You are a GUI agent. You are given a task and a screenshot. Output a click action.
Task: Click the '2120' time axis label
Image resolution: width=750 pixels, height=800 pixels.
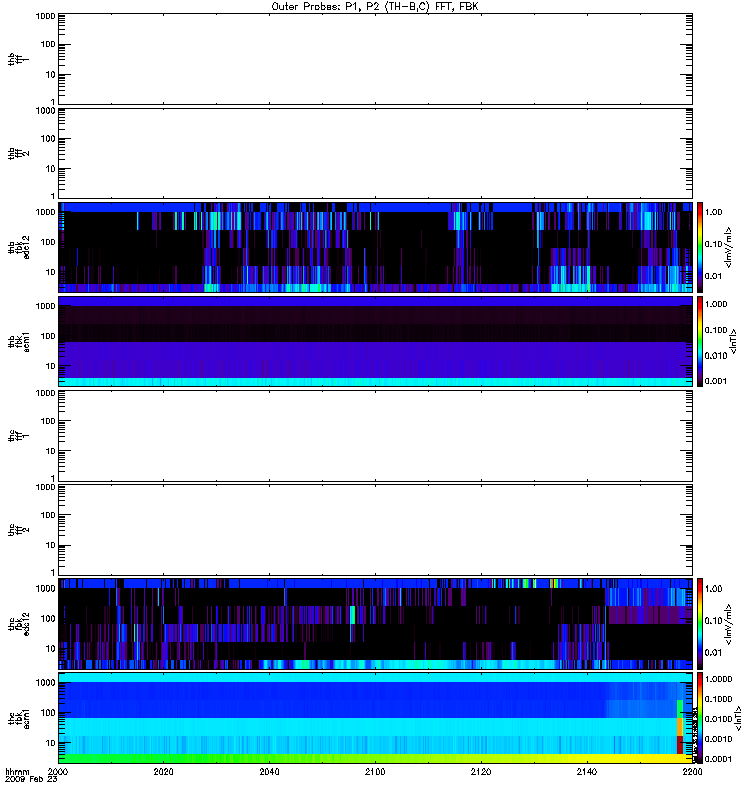tap(481, 771)
